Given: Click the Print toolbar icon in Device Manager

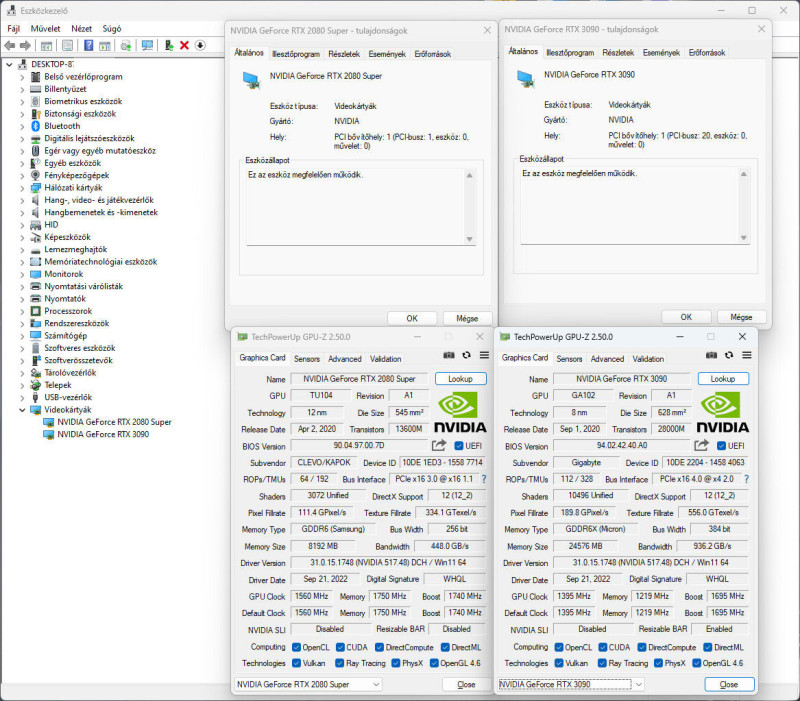Looking at the screenshot, I should coord(126,45).
